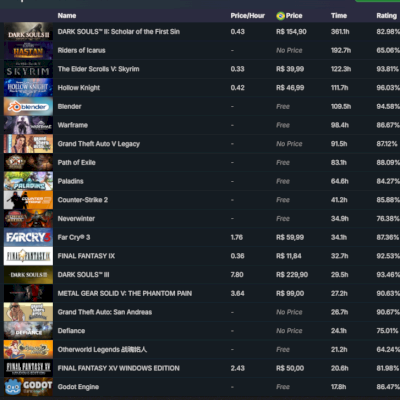
Task: Click the 96.03% rating value
Action: [x=388, y=88]
